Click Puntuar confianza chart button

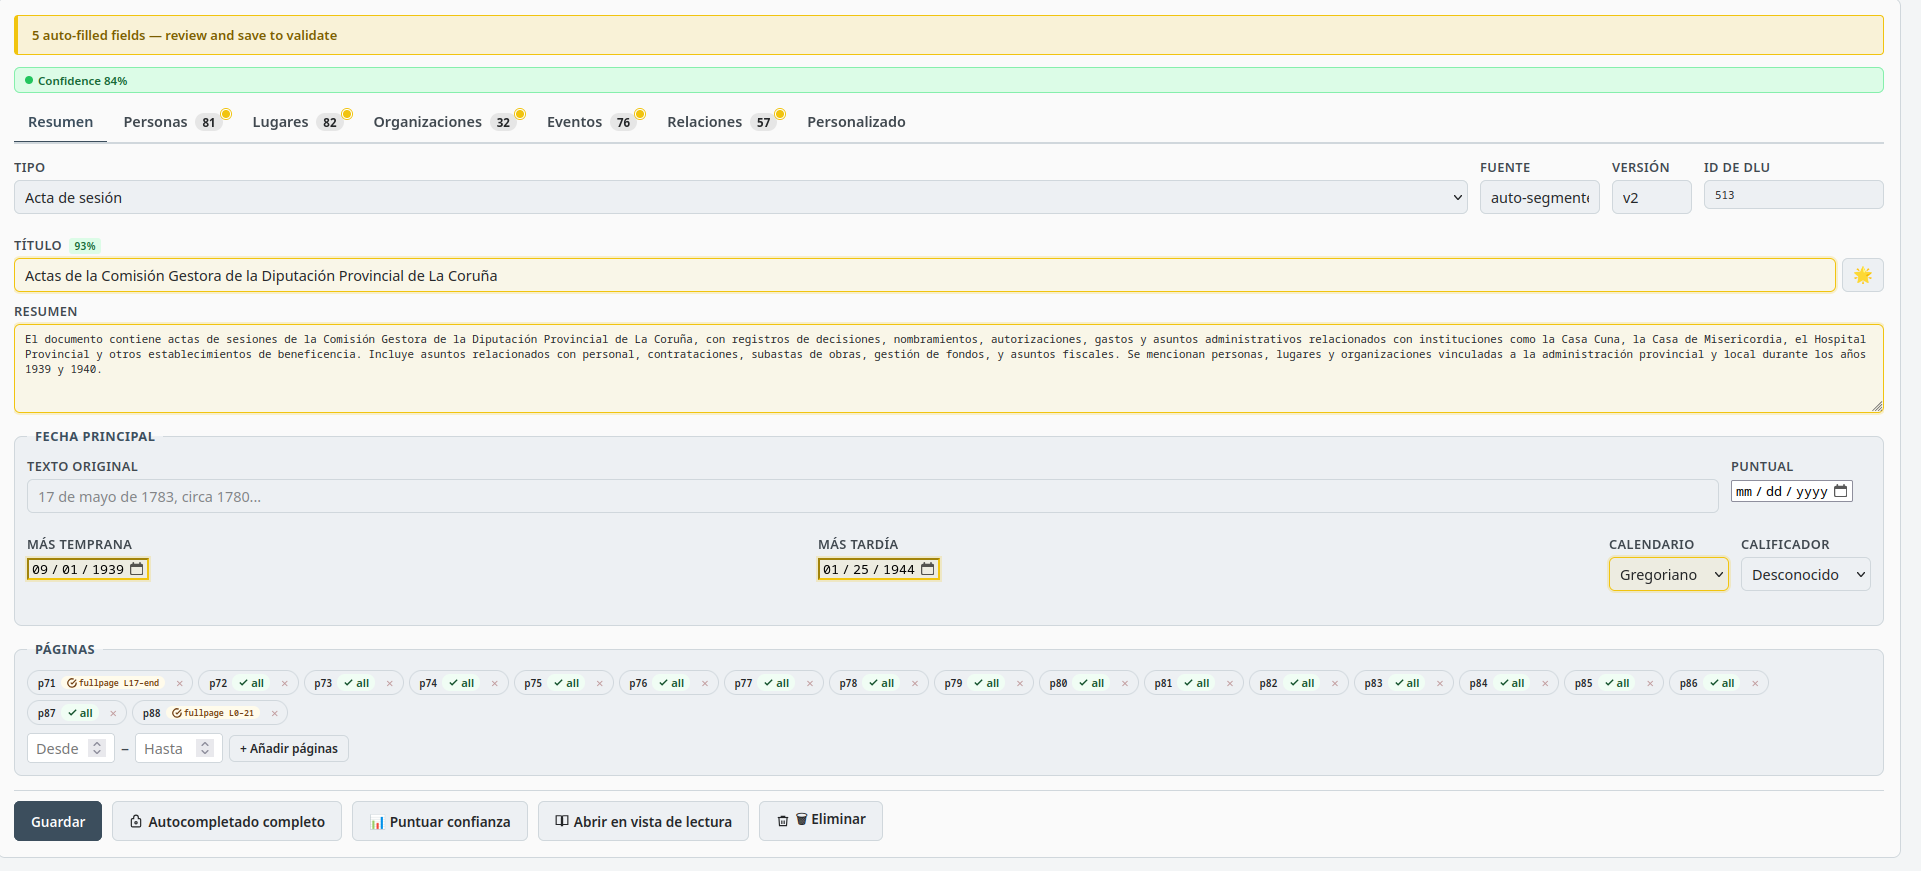pyautogui.click(x=440, y=821)
